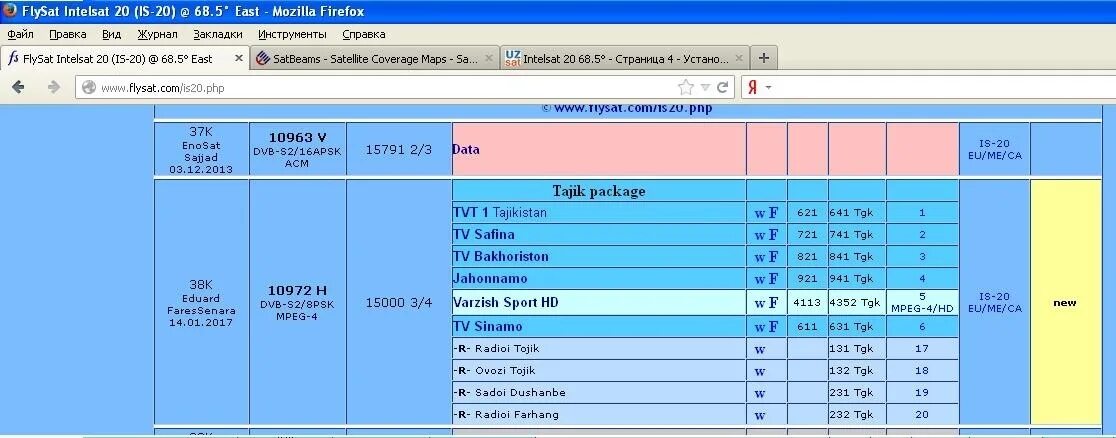Image resolution: width=1116 pixels, height=438 pixels.
Task: Click the W web icon for TVT 1
Action: coord(759,213)
